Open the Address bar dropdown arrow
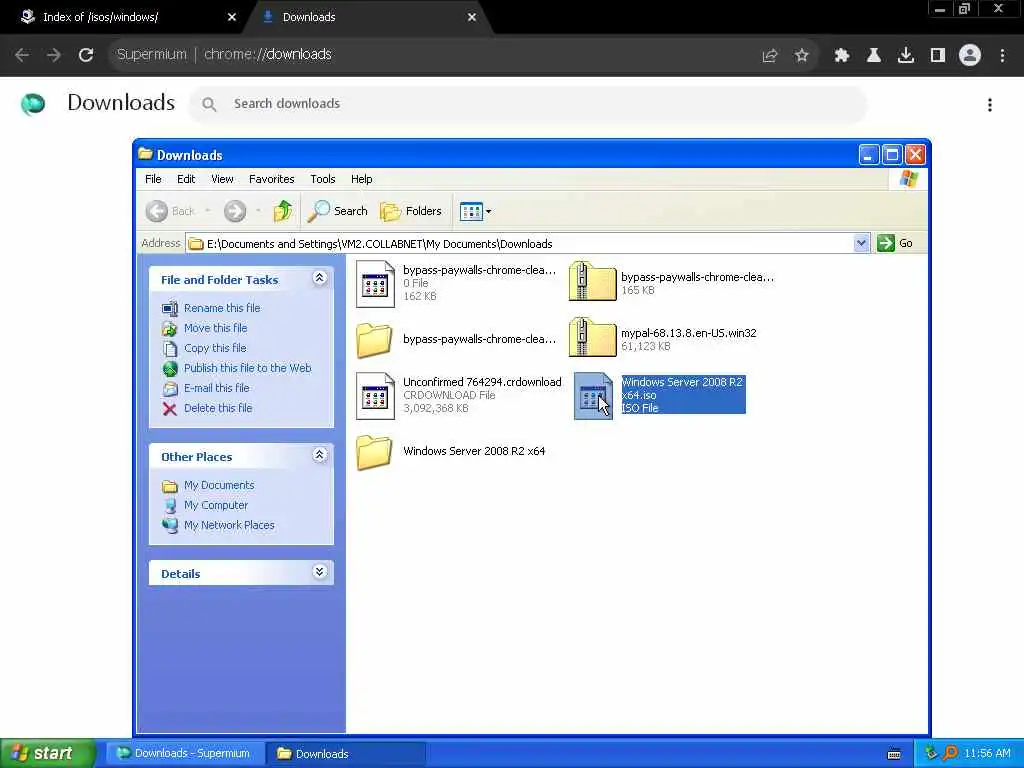This screenshot has height=768, width=1024. point(861,243)
